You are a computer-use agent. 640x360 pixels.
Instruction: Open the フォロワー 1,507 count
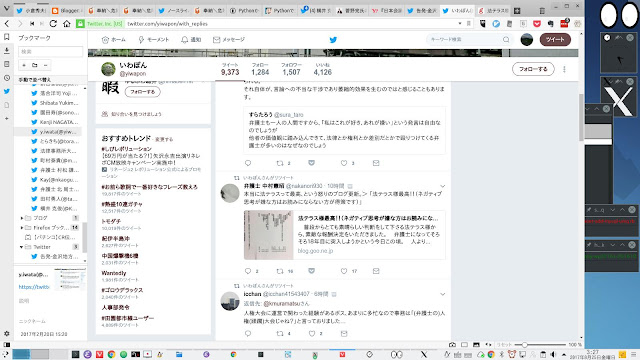291,69
